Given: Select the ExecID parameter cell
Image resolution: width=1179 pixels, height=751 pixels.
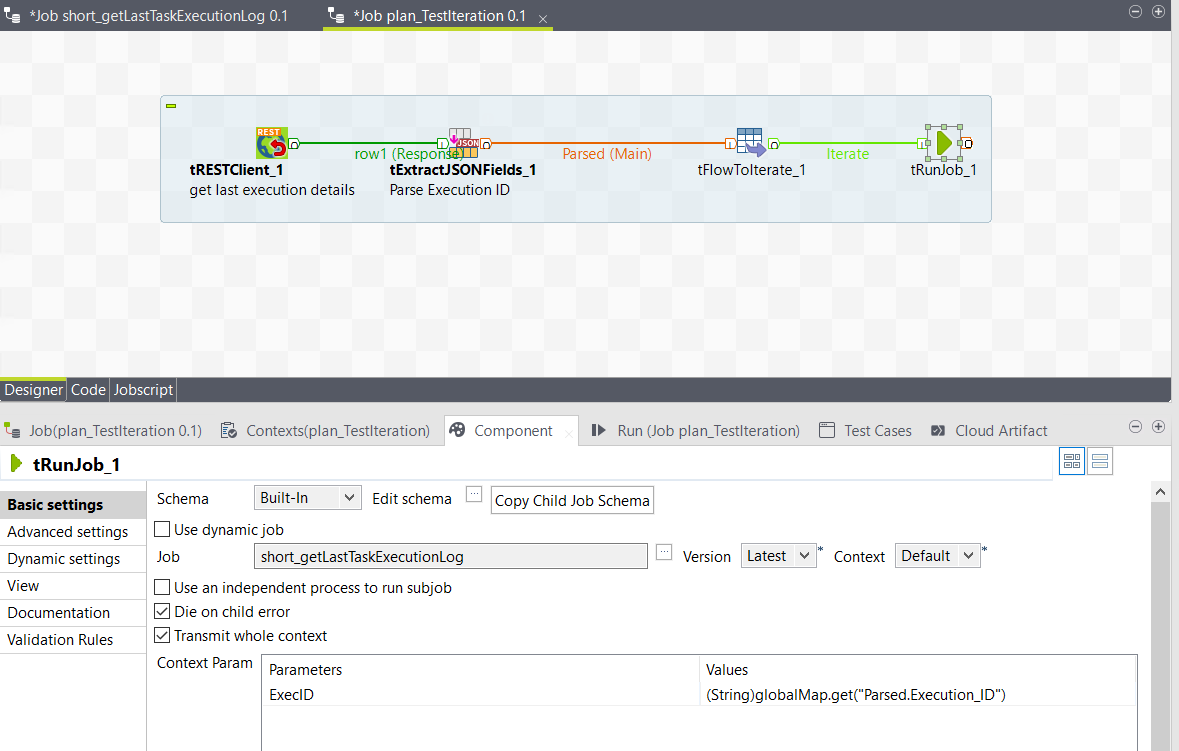Looking at the screenshot, I should 480,695.
